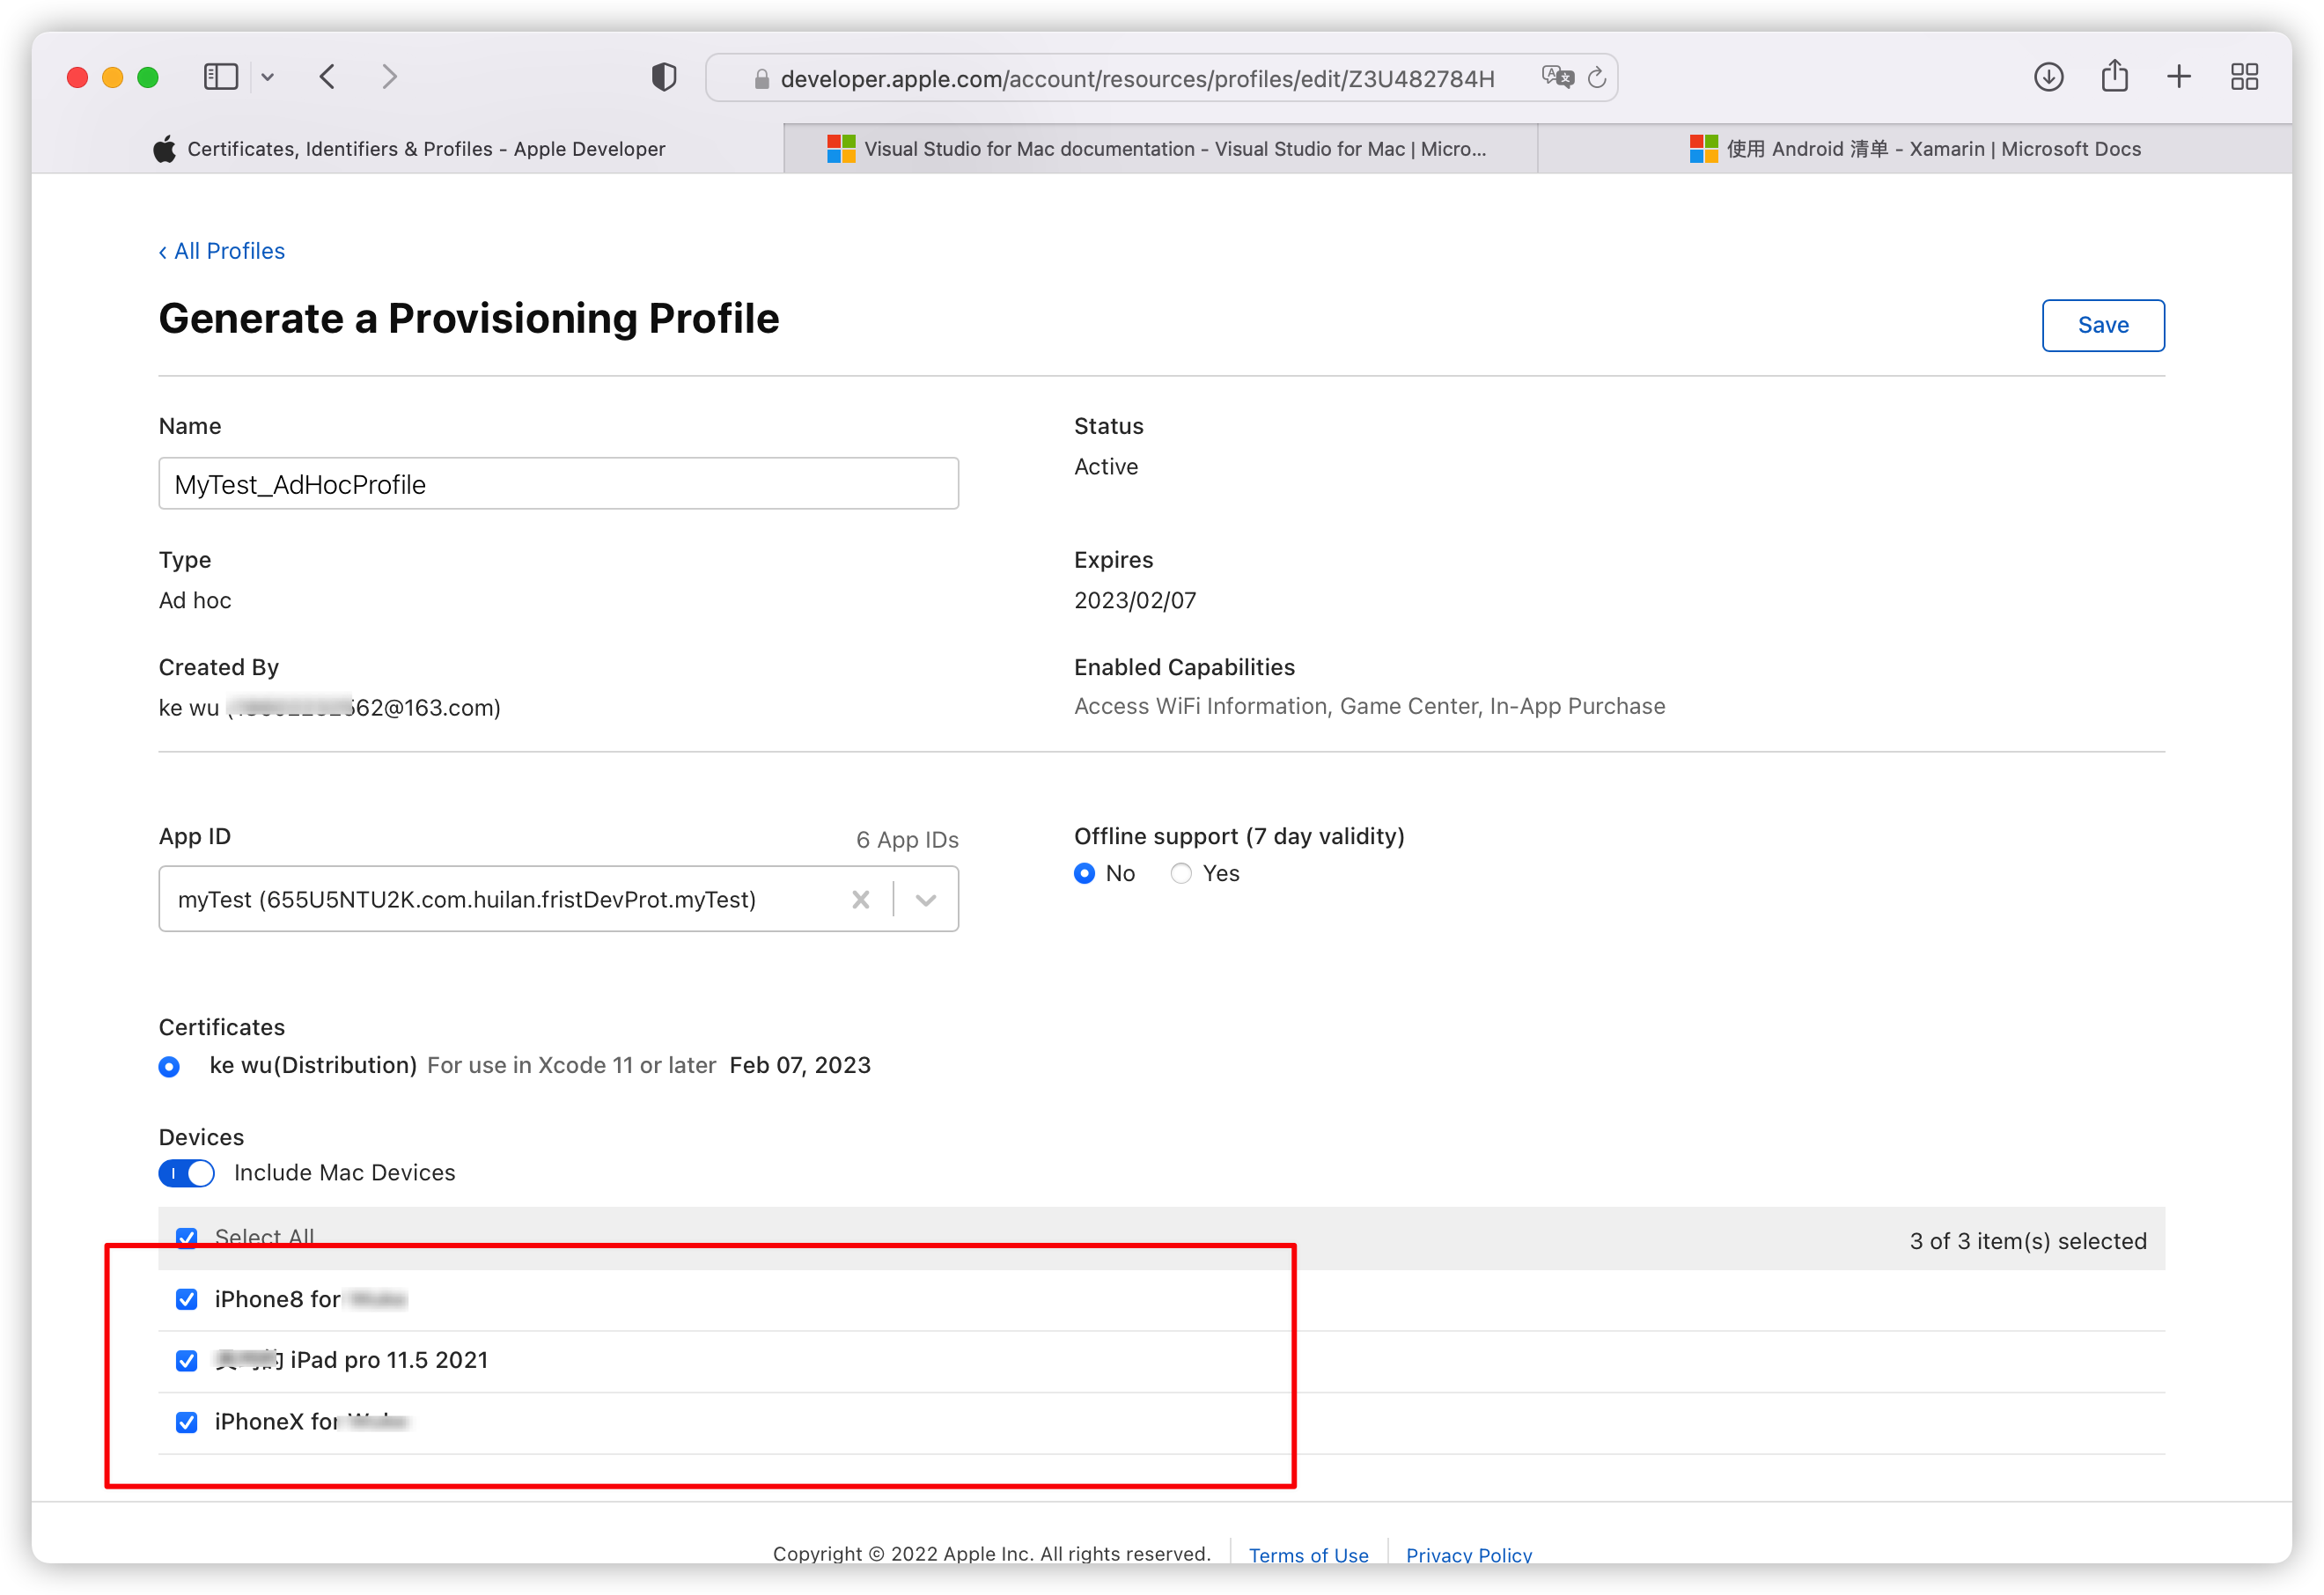Image resolution: width=2324 pixels, height=1595 pixels.
Task: Select Yes for Offline support
Action: click(1181, 874)
